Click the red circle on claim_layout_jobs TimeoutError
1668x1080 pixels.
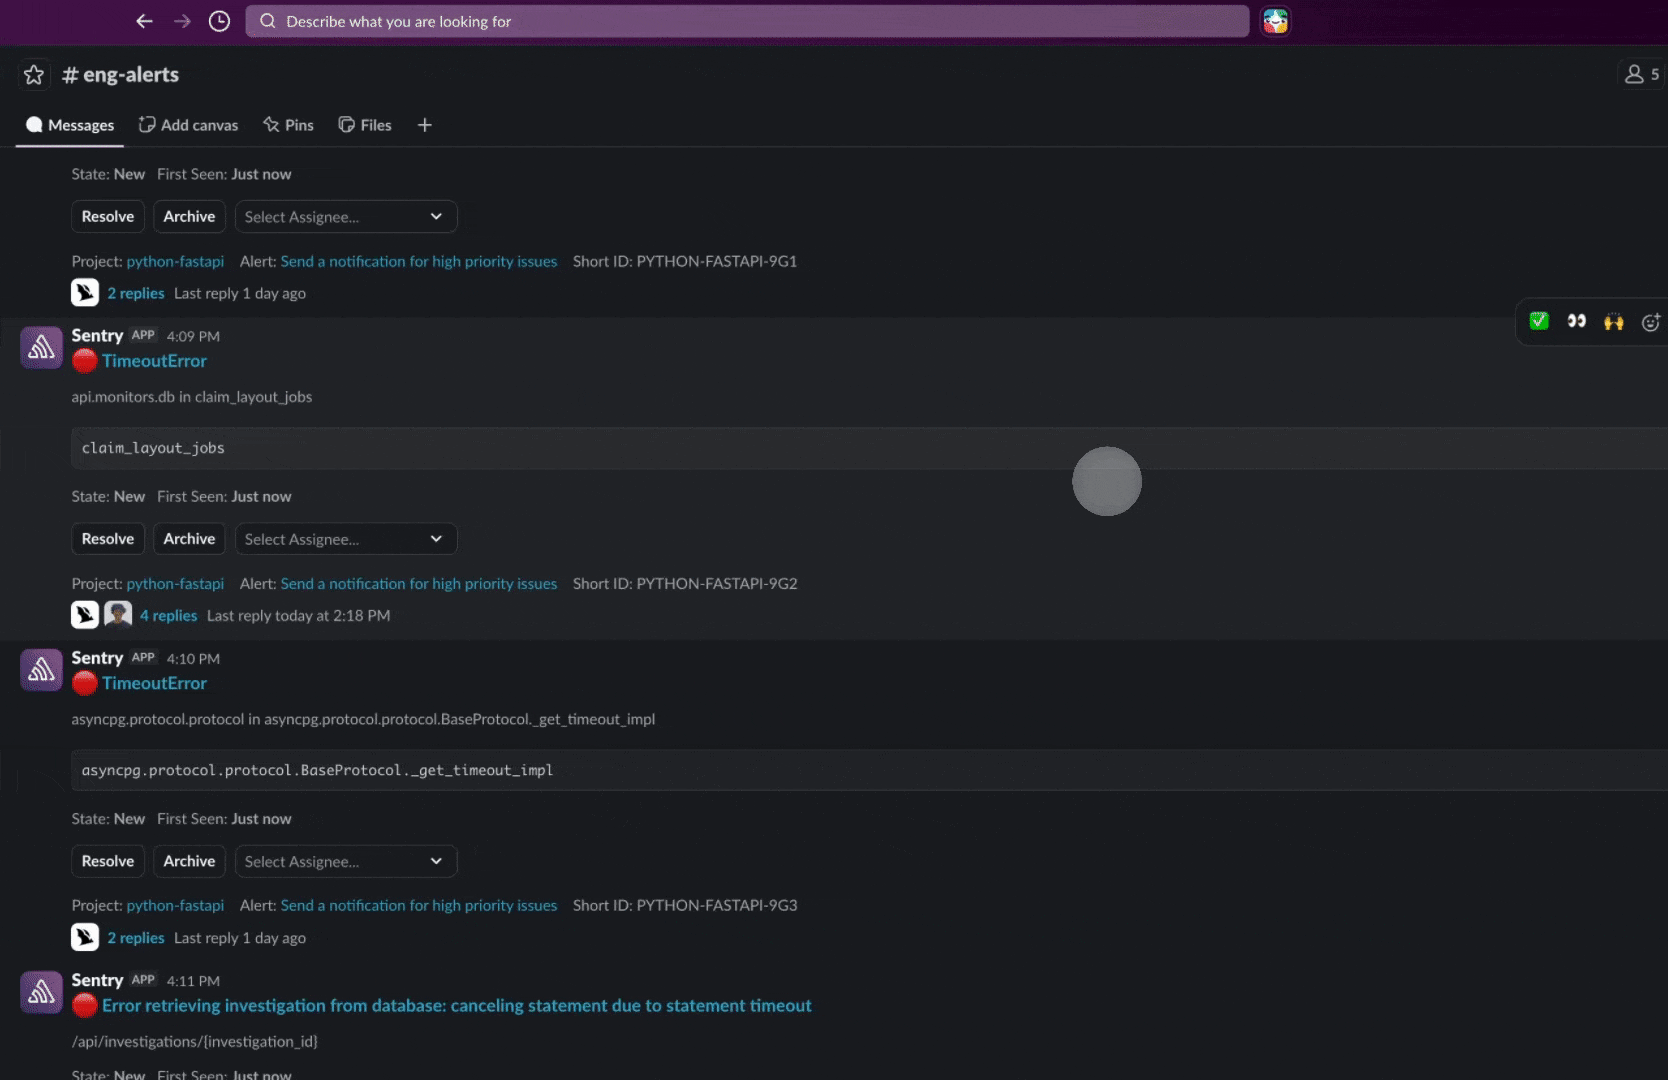85,361
